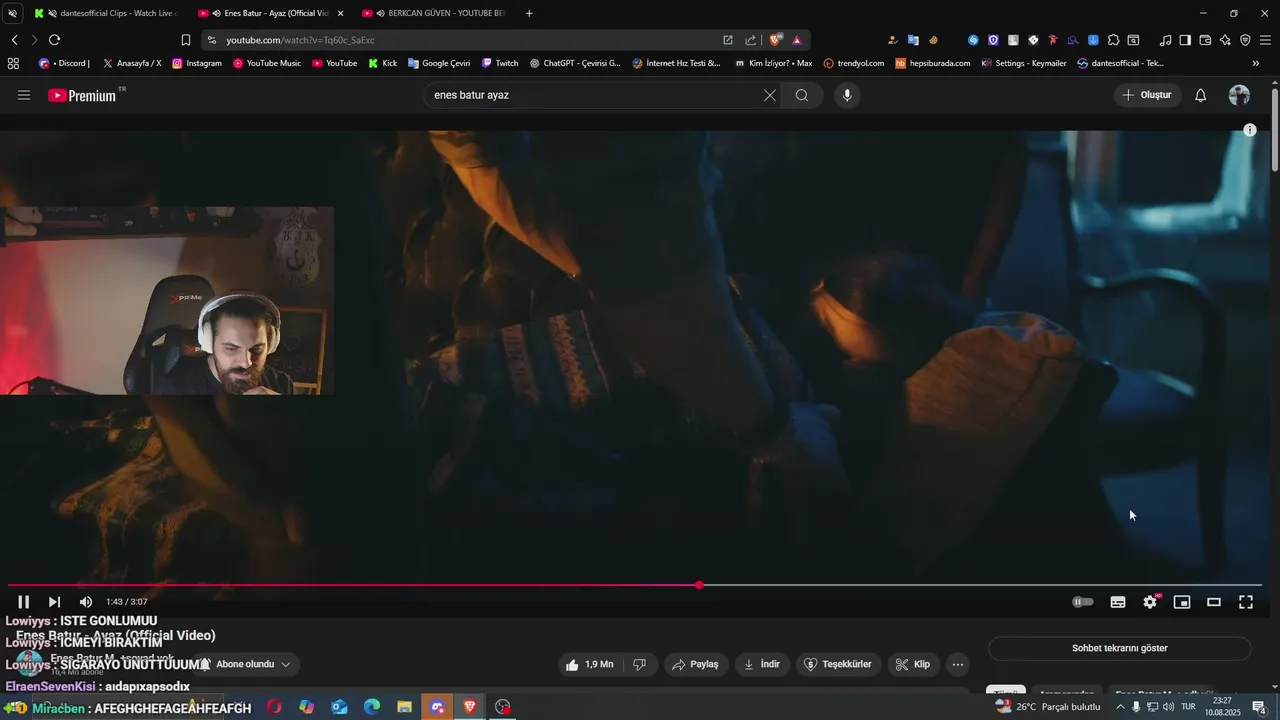Open the Anasayfa / X bookmark
Image resolution: width=1280 pixels, height=720 pixels.
(132, 63)
